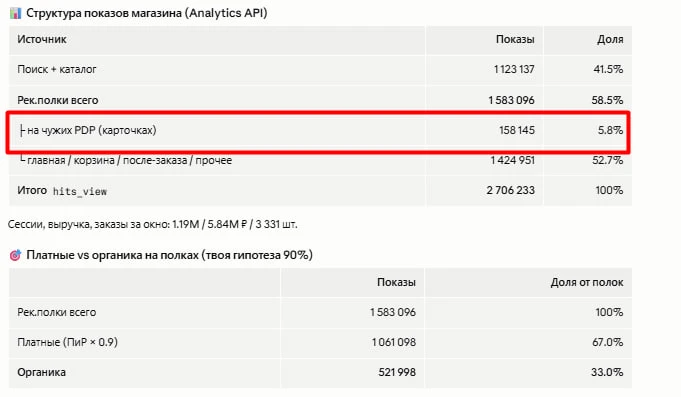Viewport: 681px width, 397px height.
Task: Click the 'Сессии, выручка, заказы за окно' line
Action: (x=153, y=225)
